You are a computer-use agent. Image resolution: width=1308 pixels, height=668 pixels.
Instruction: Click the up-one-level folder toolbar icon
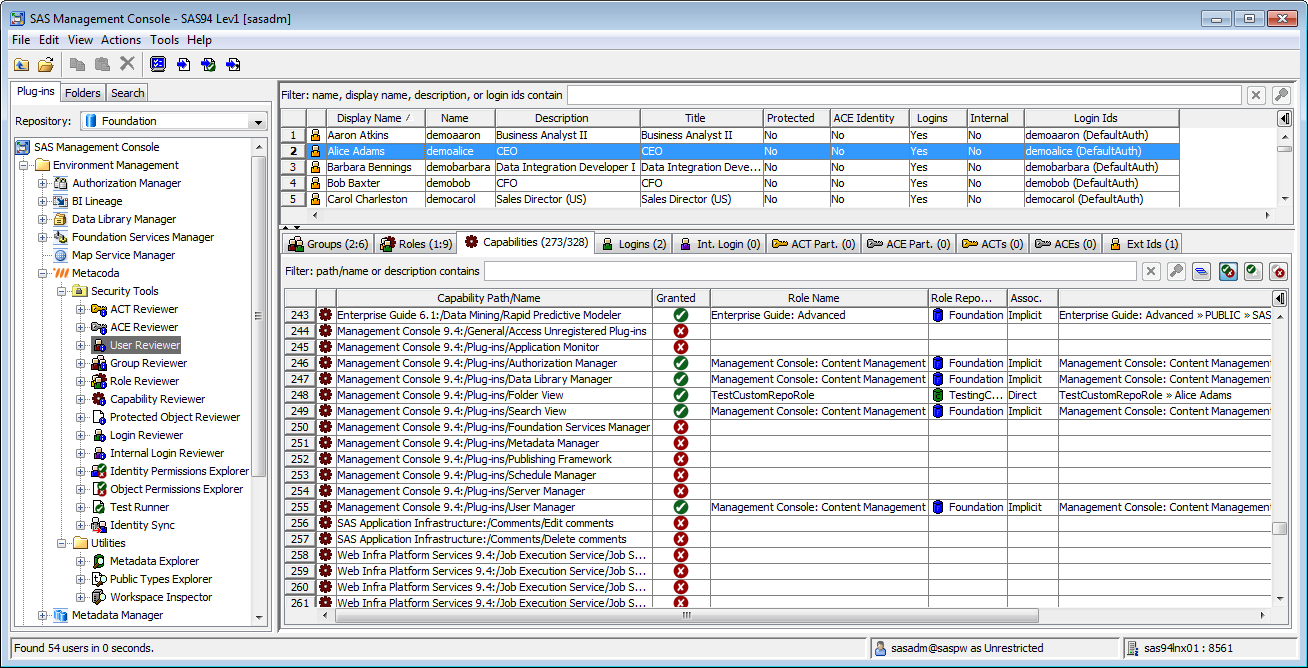point(21,64)
